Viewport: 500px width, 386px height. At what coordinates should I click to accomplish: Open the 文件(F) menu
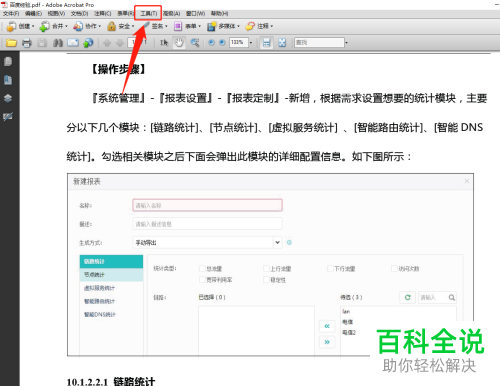click(x=11, y=14)
